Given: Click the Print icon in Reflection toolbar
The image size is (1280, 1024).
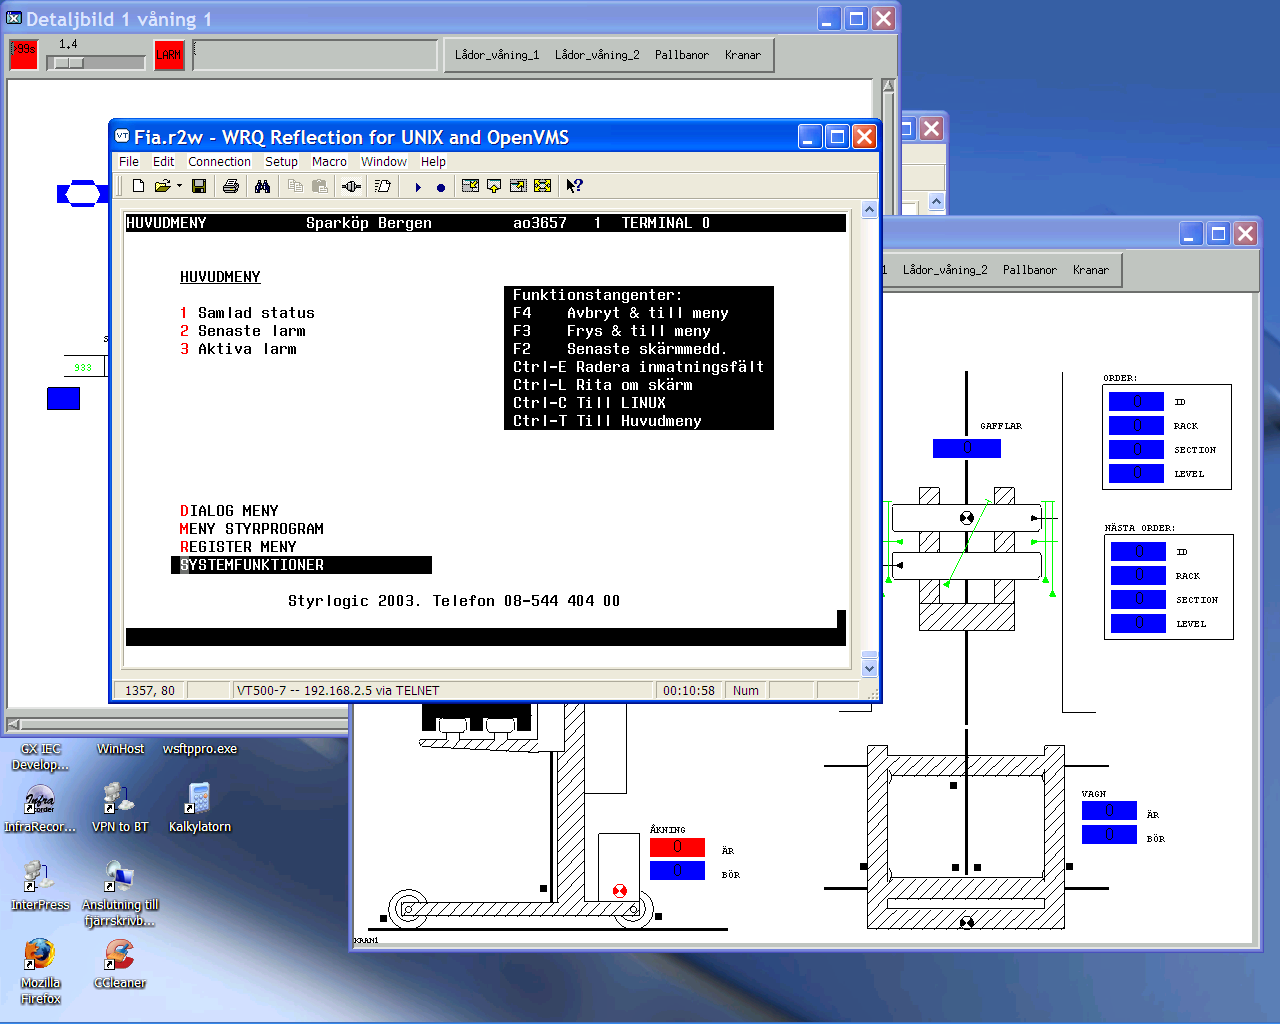Looking at the screenshot, I should pos(231,186).
